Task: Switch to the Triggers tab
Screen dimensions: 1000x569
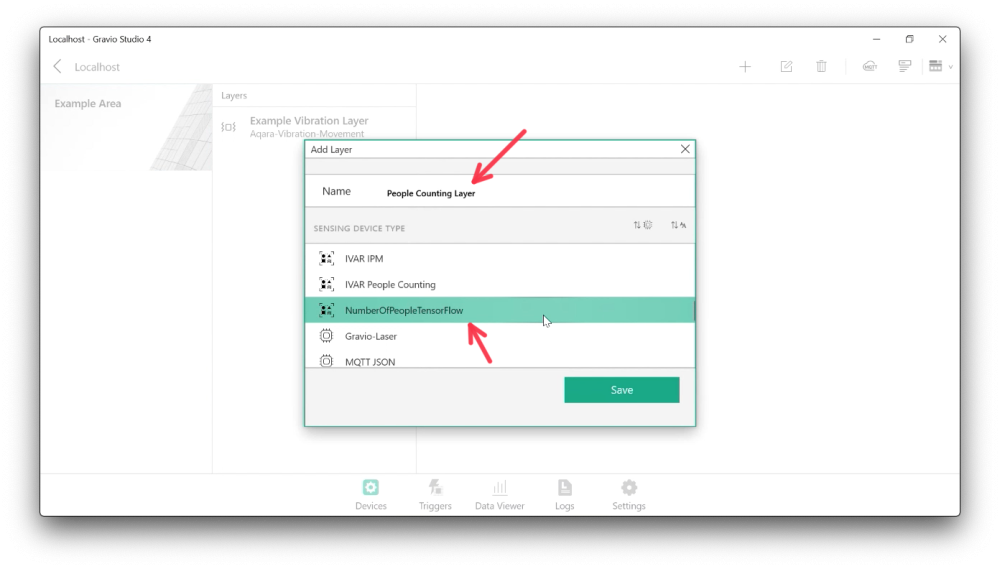Action: pyautogui.click(x=435, y=495)
